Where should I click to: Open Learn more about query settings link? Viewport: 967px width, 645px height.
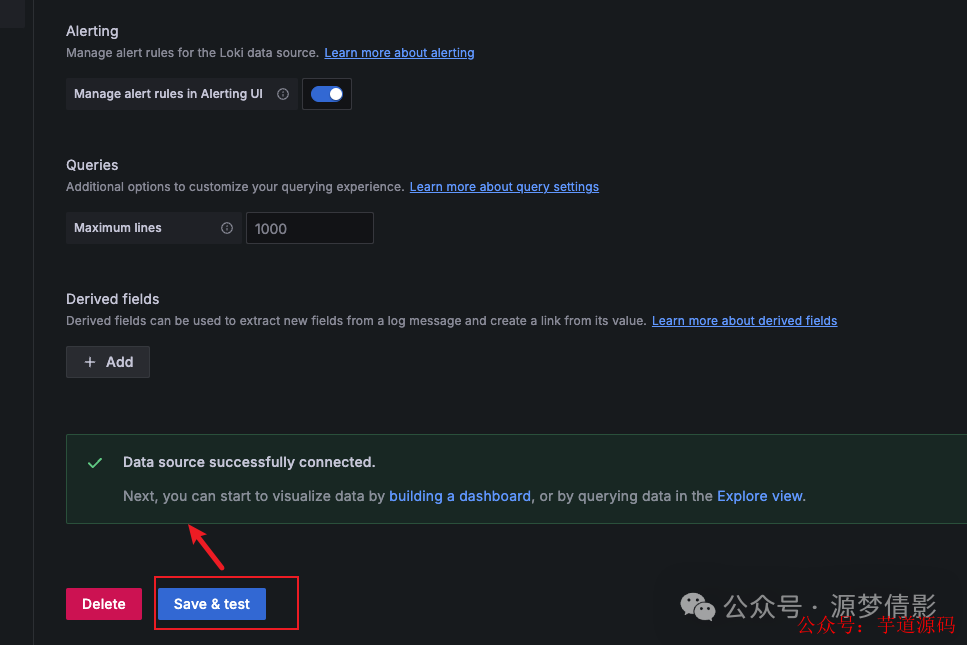(504, 187)
